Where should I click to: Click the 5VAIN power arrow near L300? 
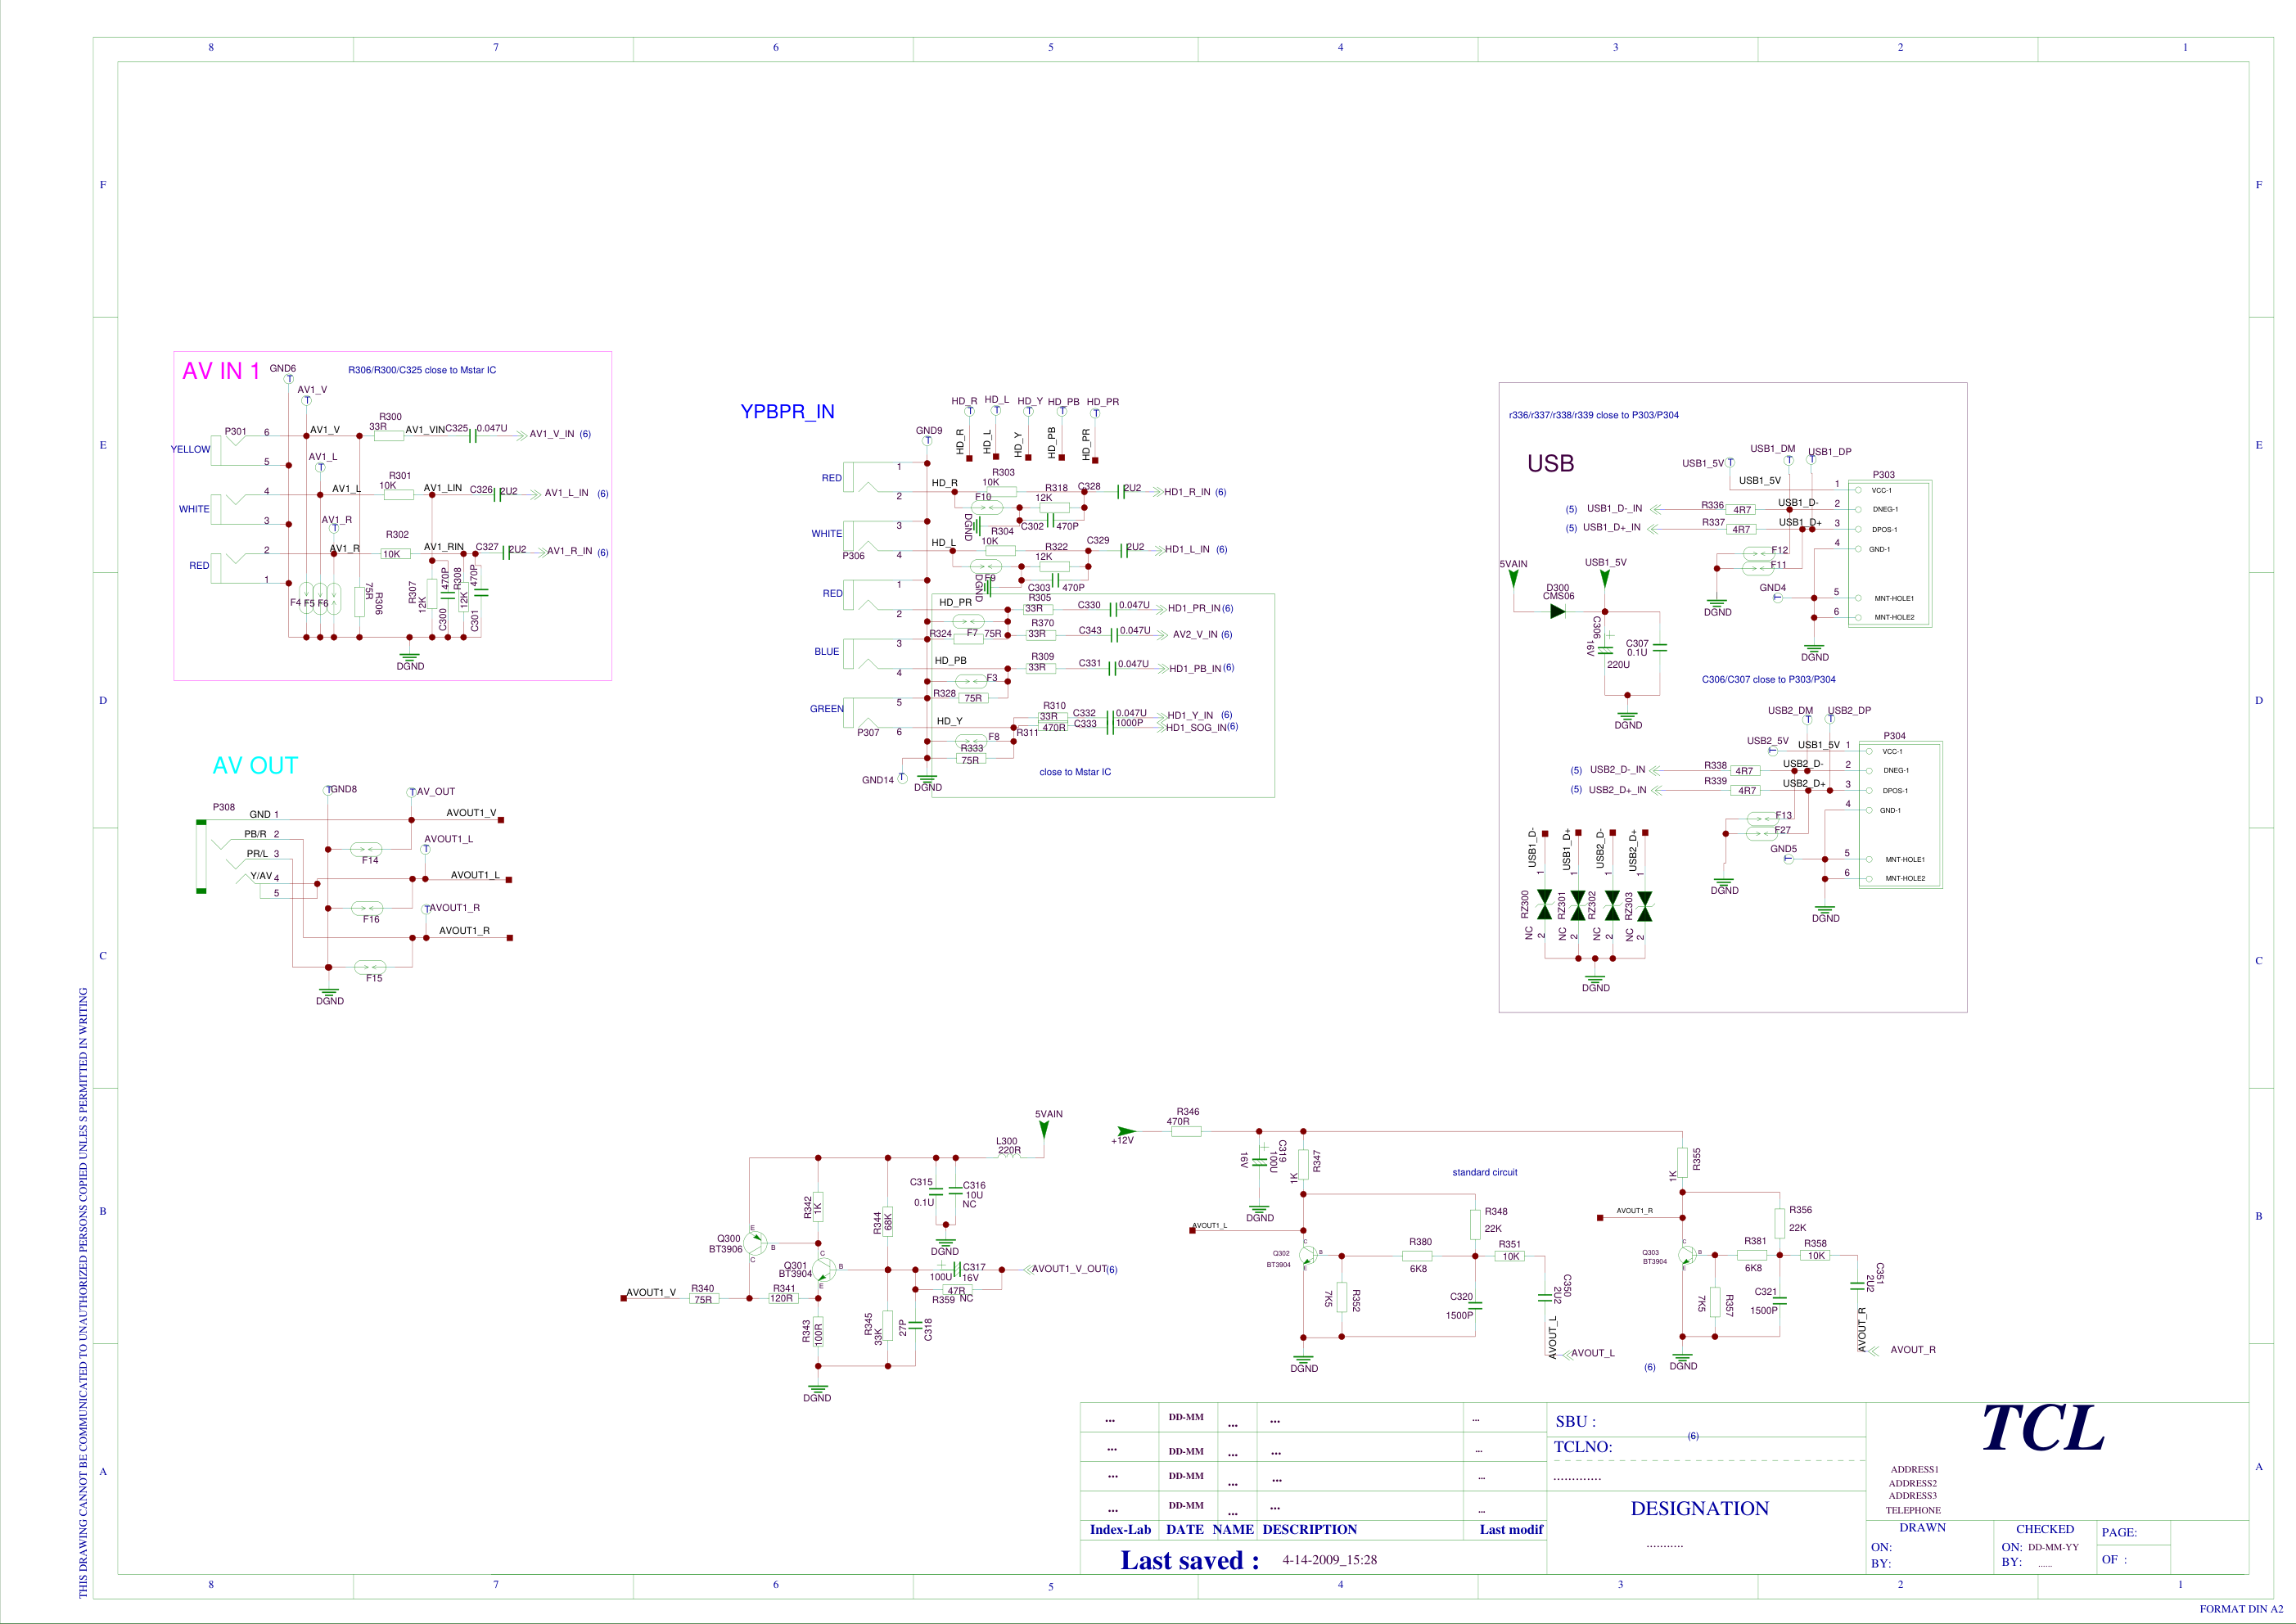[x=1044, y=1130]
